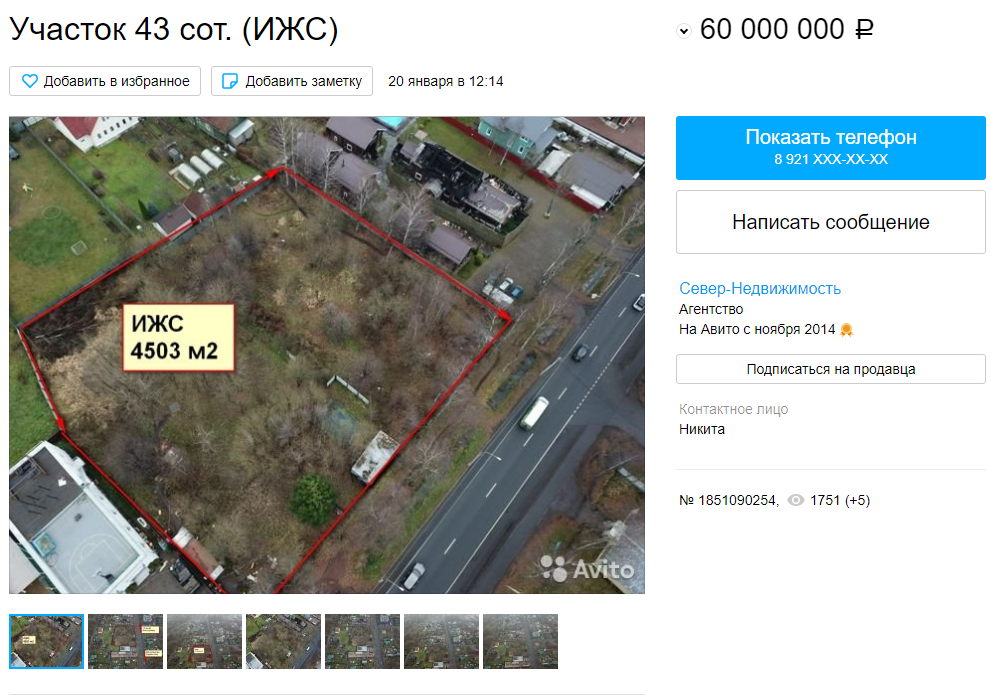991x700 pixels.
Task: Expand the price dropdown chevron
Action: [x=684, y=30]
